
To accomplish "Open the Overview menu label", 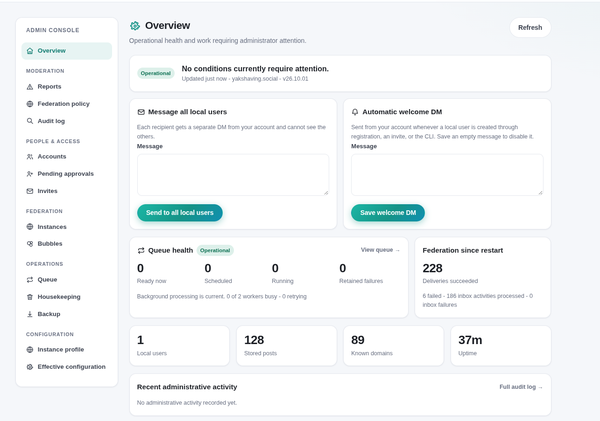I will [x=52, y=51].
